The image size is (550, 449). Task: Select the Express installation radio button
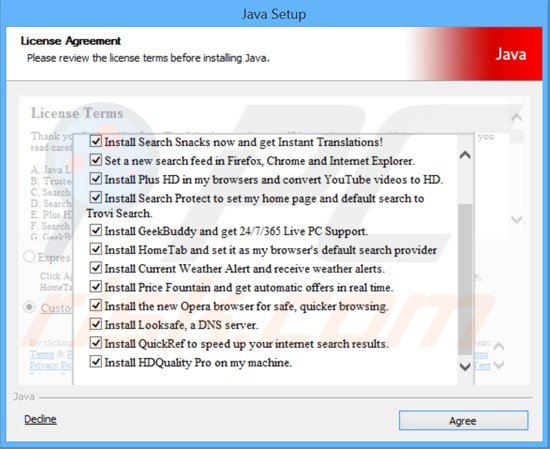click(29, 256)
